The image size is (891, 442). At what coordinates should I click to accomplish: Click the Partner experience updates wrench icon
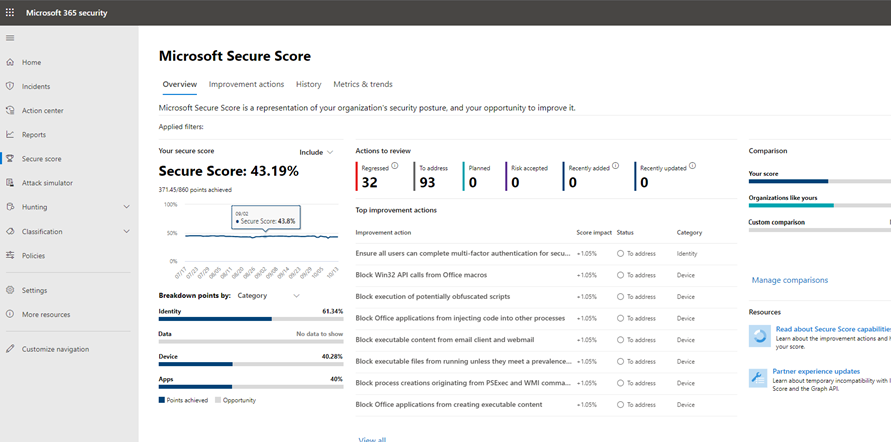pyautogui.click(x=759, y=378)
